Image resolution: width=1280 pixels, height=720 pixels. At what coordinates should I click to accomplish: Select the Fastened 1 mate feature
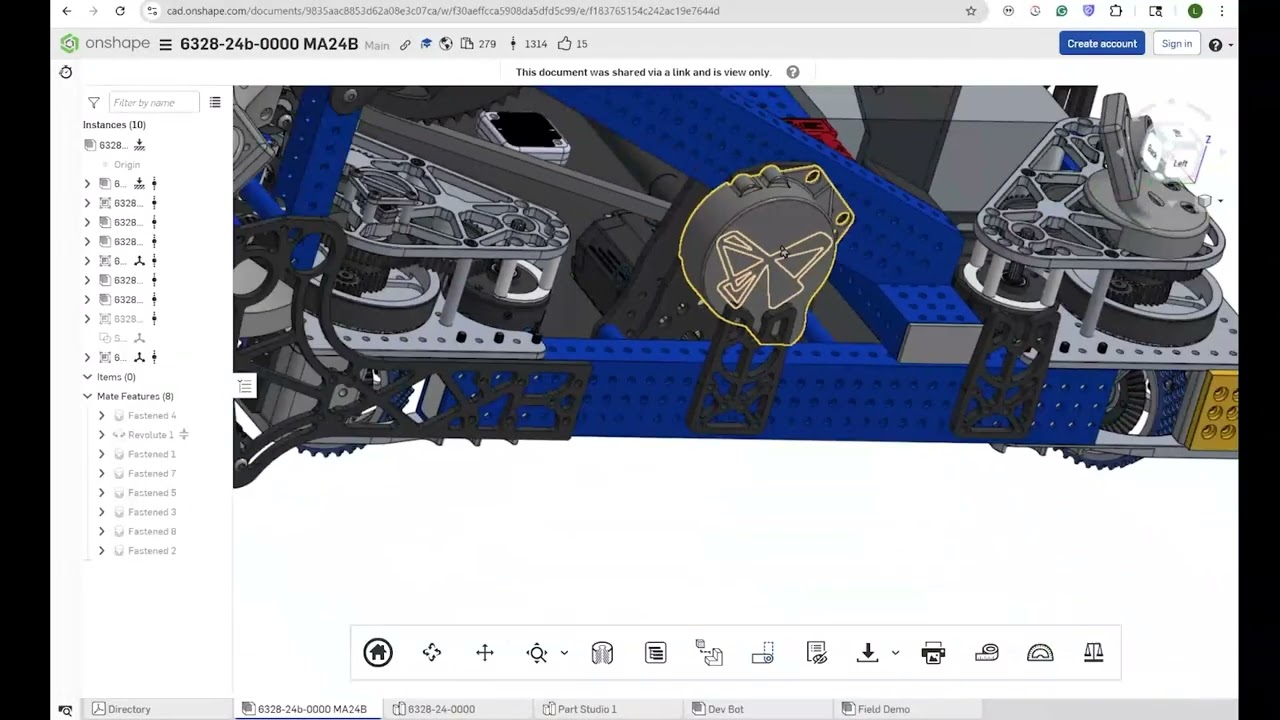pyautogui.click(x=151, y=454)
